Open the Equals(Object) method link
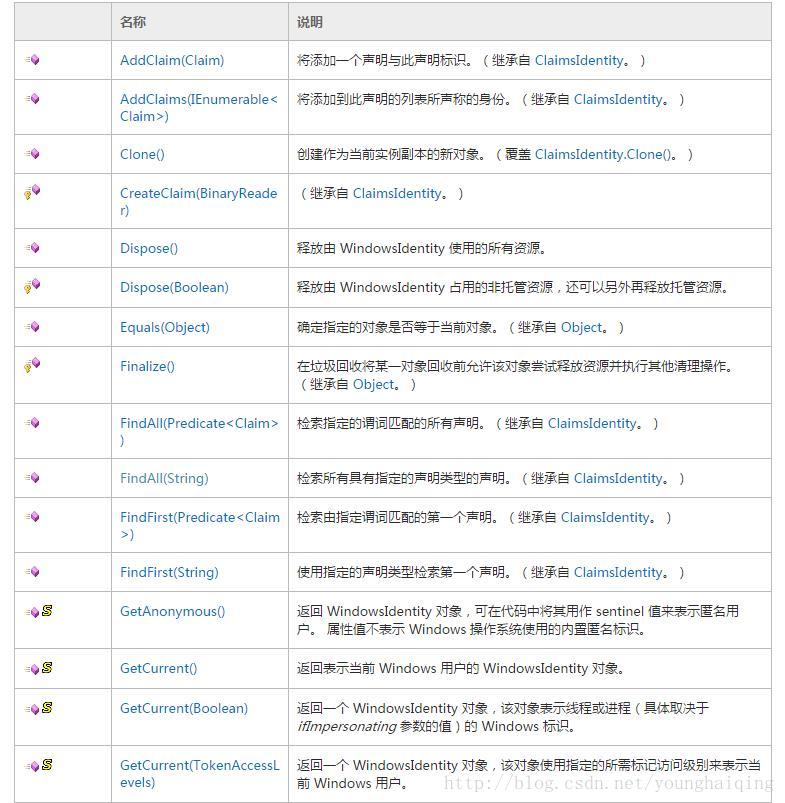Screen dimensions: 785x803 coord(165,327)
